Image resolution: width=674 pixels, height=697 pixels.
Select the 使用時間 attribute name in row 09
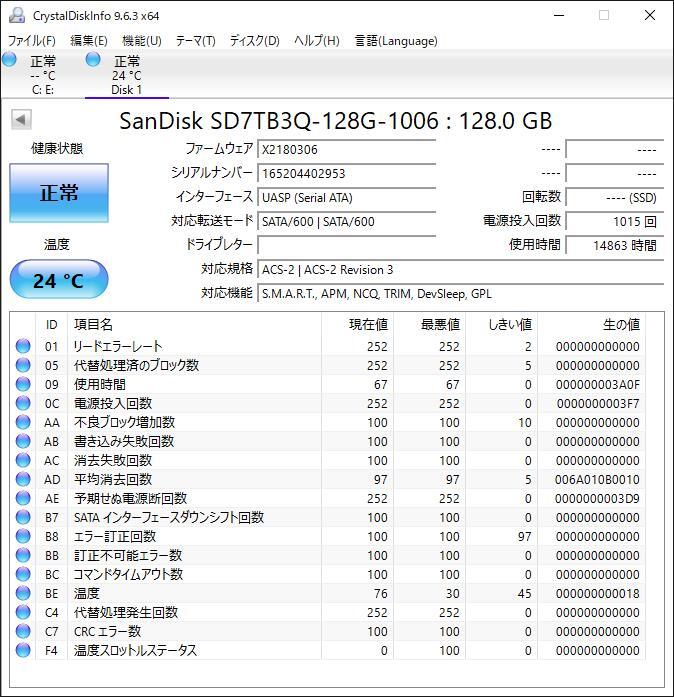[x=100, y=385]
